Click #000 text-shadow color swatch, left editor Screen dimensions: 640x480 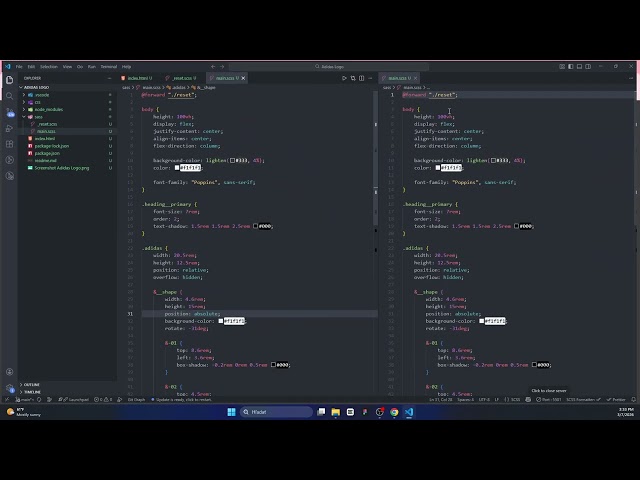coord(256,226)
